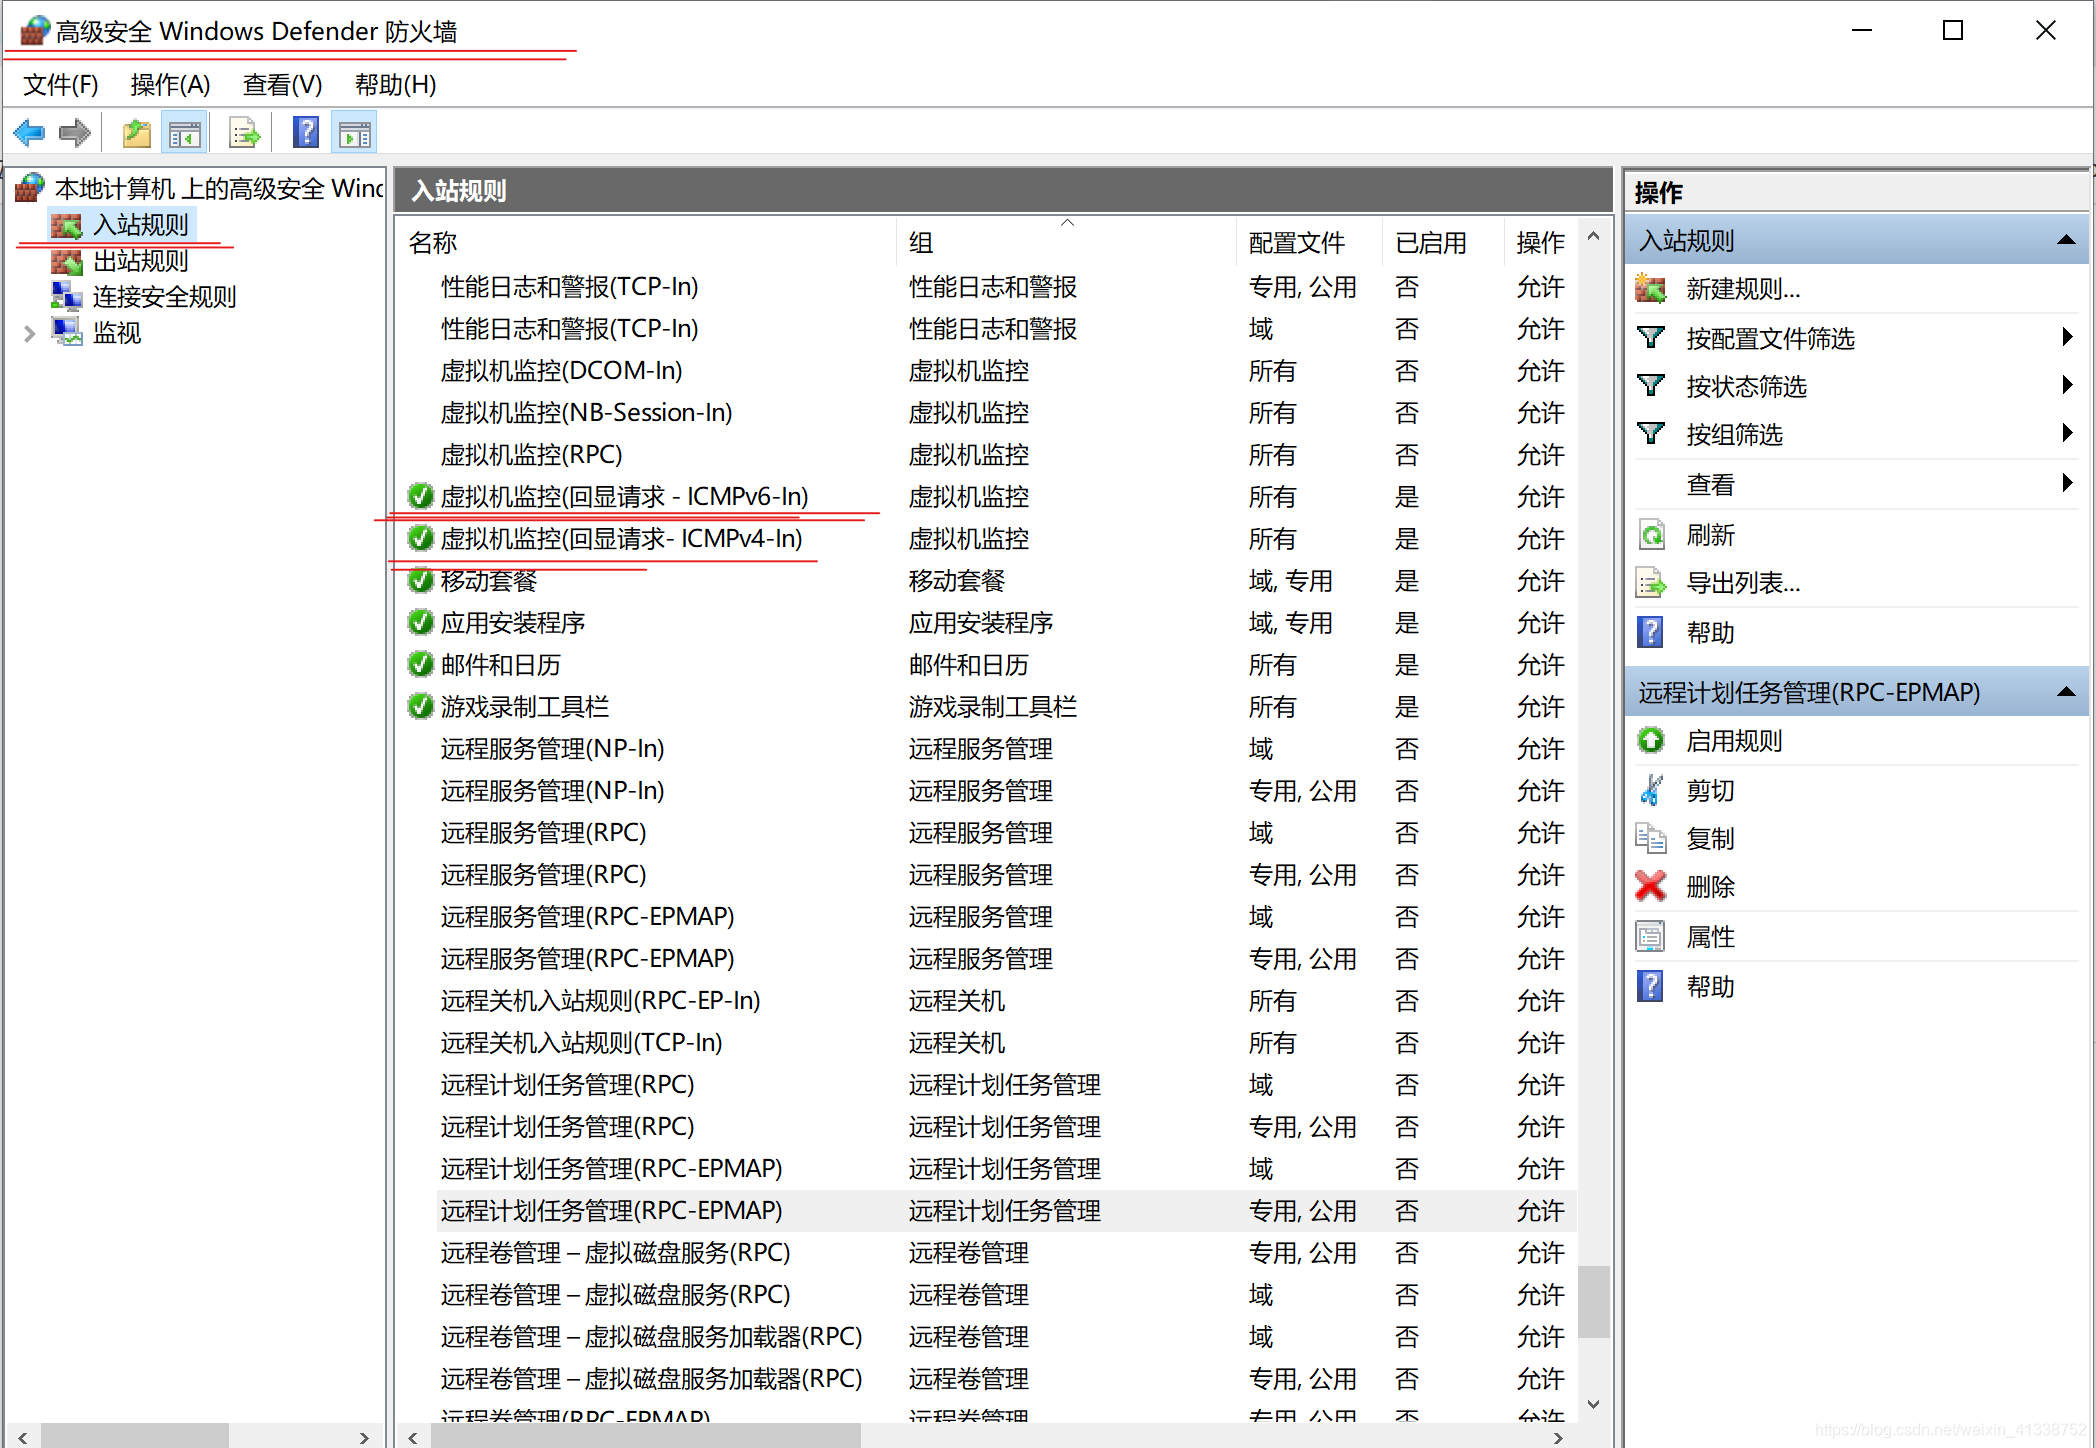Click 属性 in the actions pane
Viewport: 2096px width, 1448px height.
pos(1710,937)
